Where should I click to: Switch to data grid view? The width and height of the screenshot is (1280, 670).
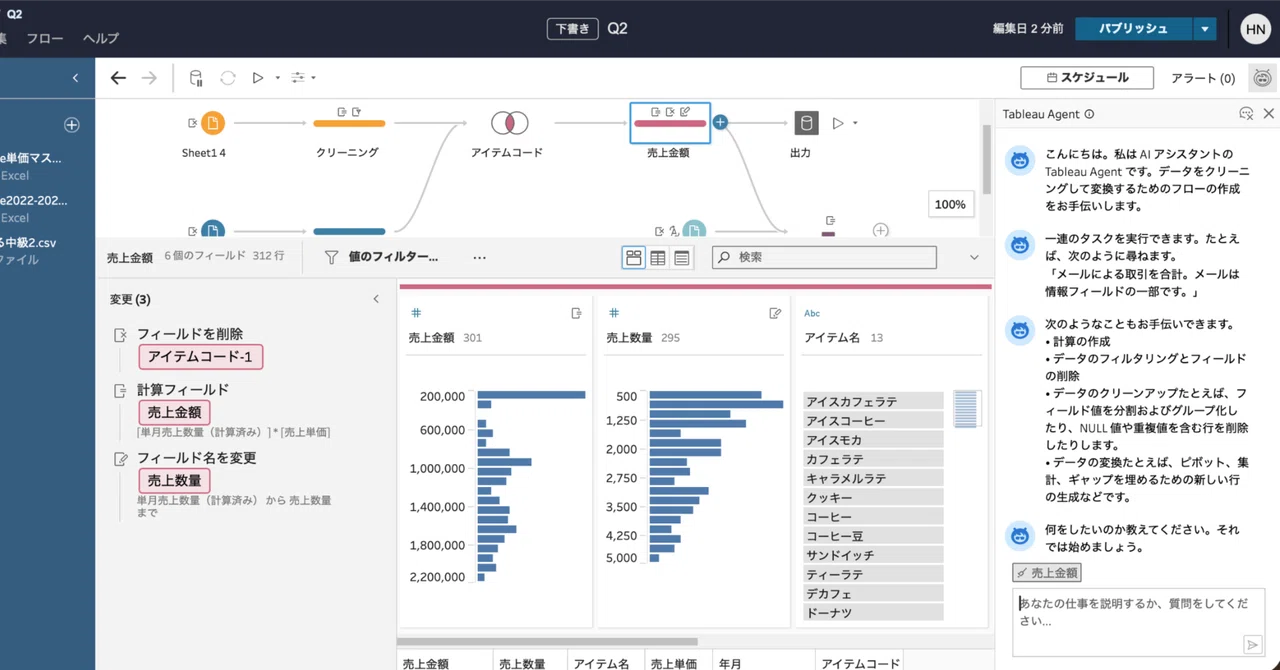(x=658, y=258)
